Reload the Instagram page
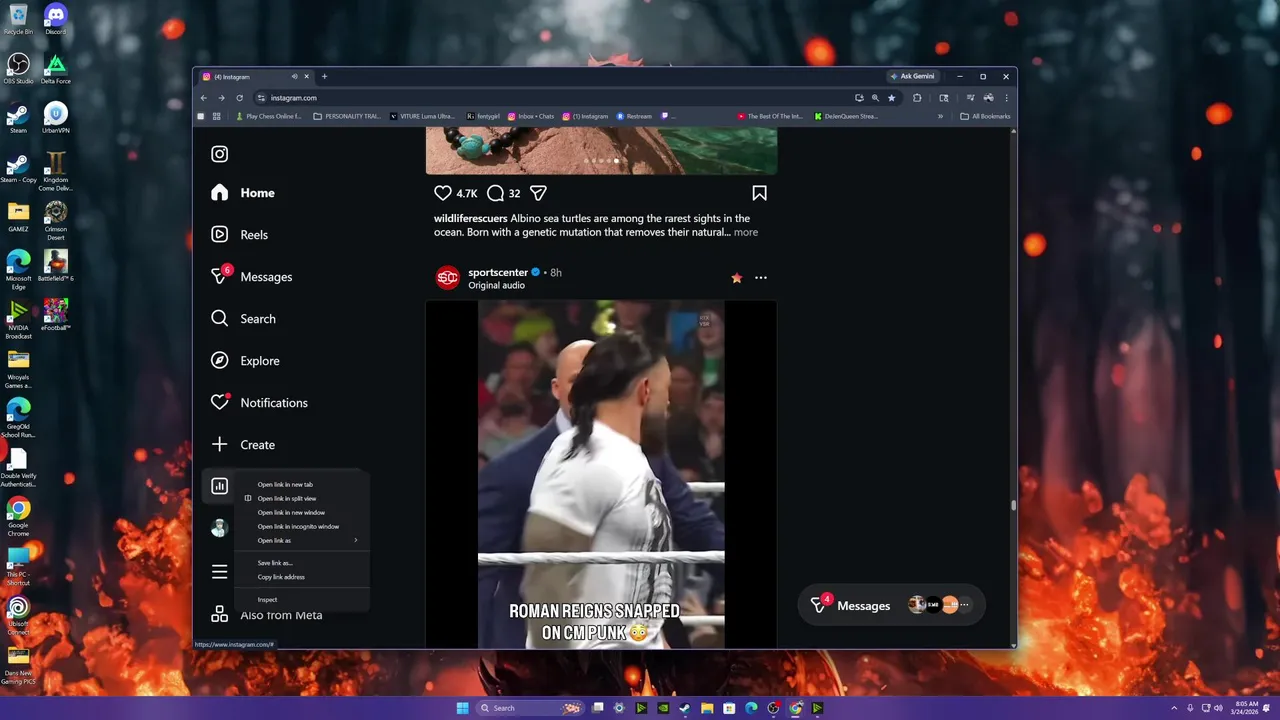This screenshot has width=1280, height=720. pos(239,98)
